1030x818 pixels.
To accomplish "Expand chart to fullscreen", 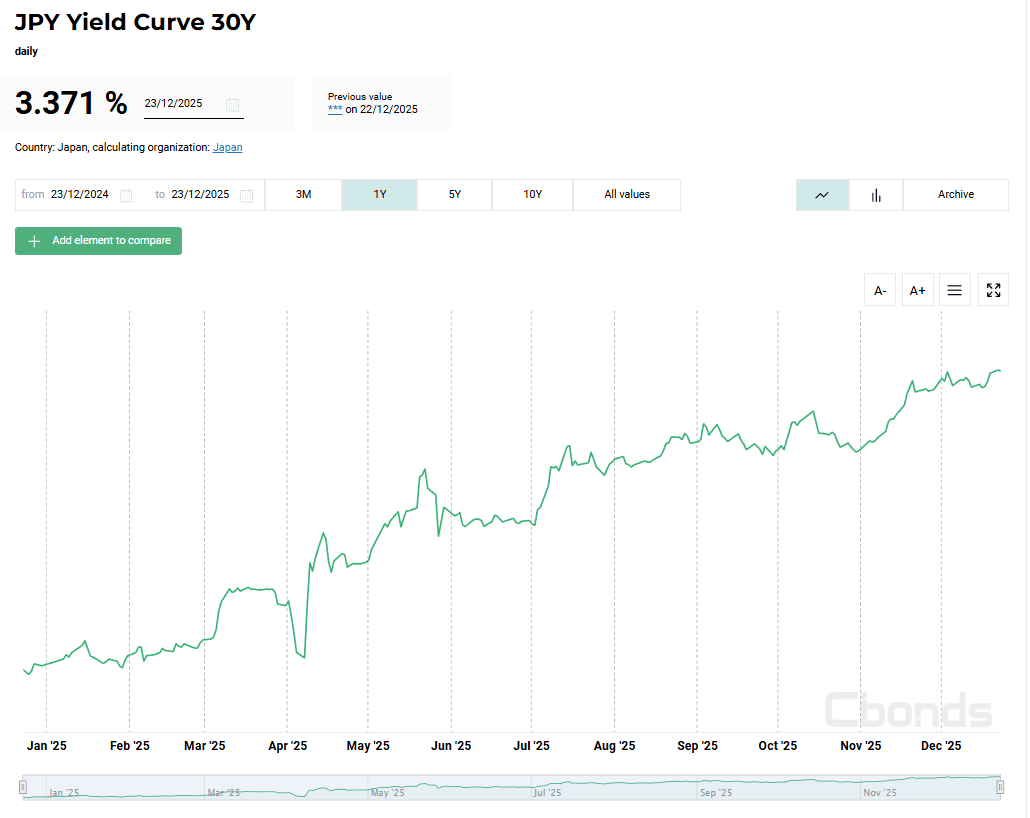I will (993, 290).
